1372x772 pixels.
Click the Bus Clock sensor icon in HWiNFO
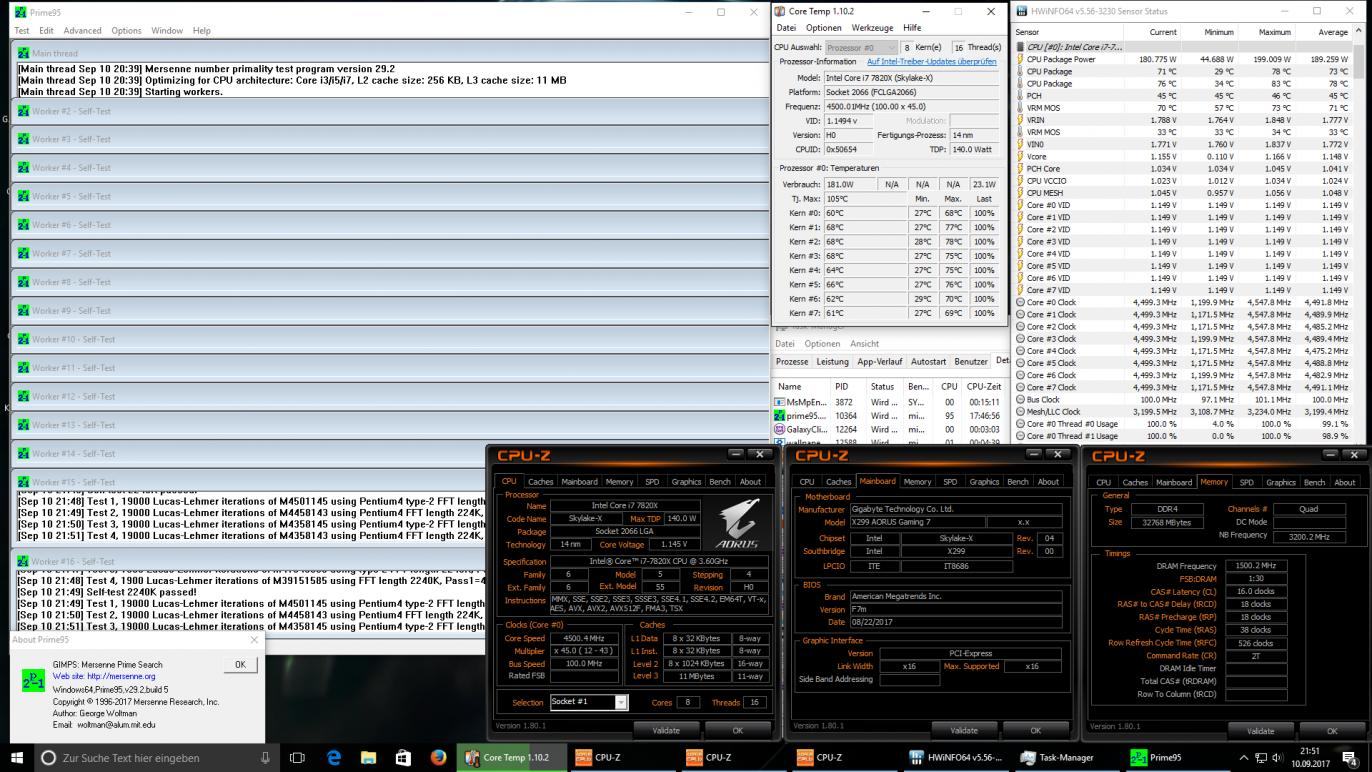coord(1020,399)
